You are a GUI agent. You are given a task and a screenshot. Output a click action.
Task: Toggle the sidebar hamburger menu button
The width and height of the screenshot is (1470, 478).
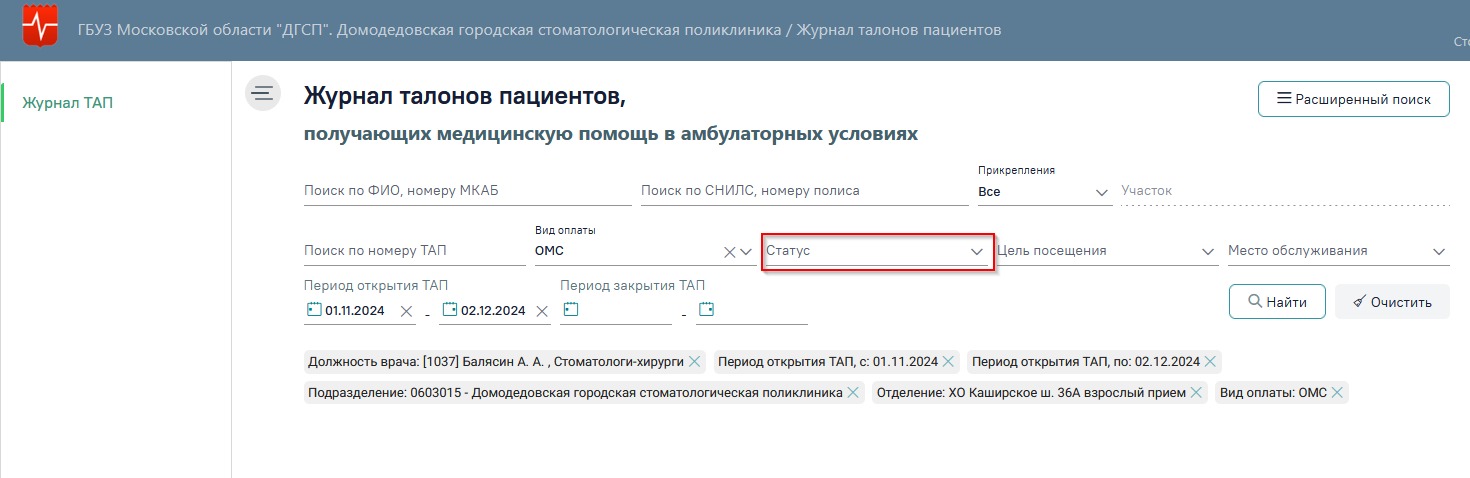(x=263, y=93)
